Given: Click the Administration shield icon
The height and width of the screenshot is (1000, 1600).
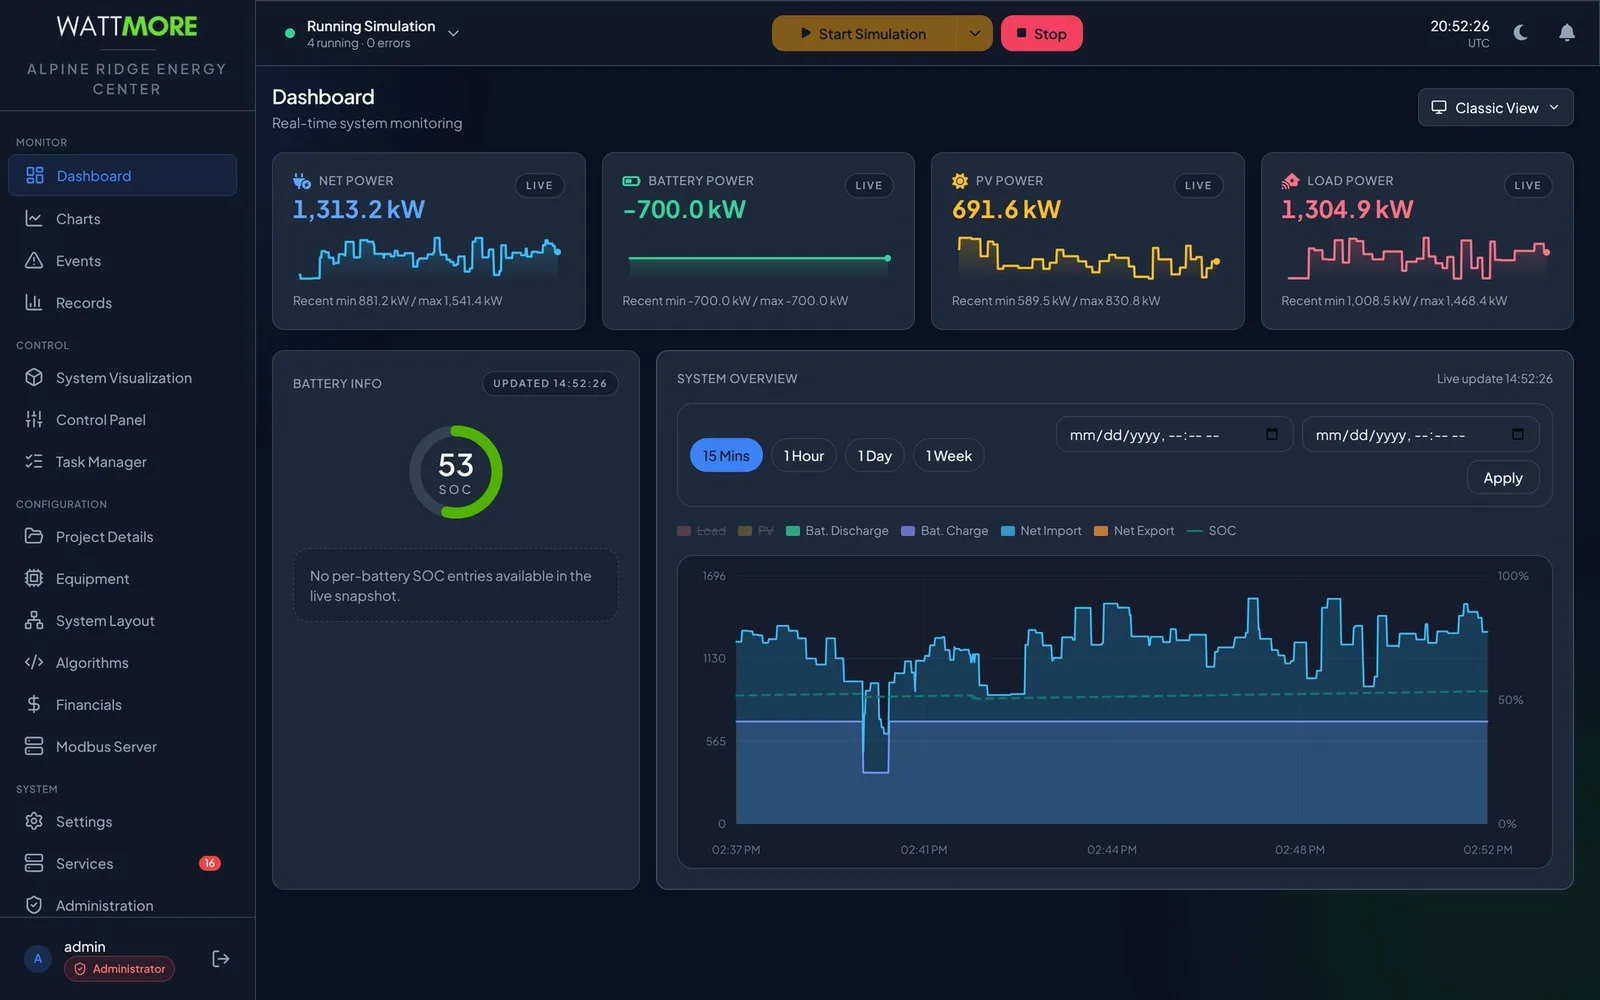Looking at the screenshot, I should (x=34, y=905).
